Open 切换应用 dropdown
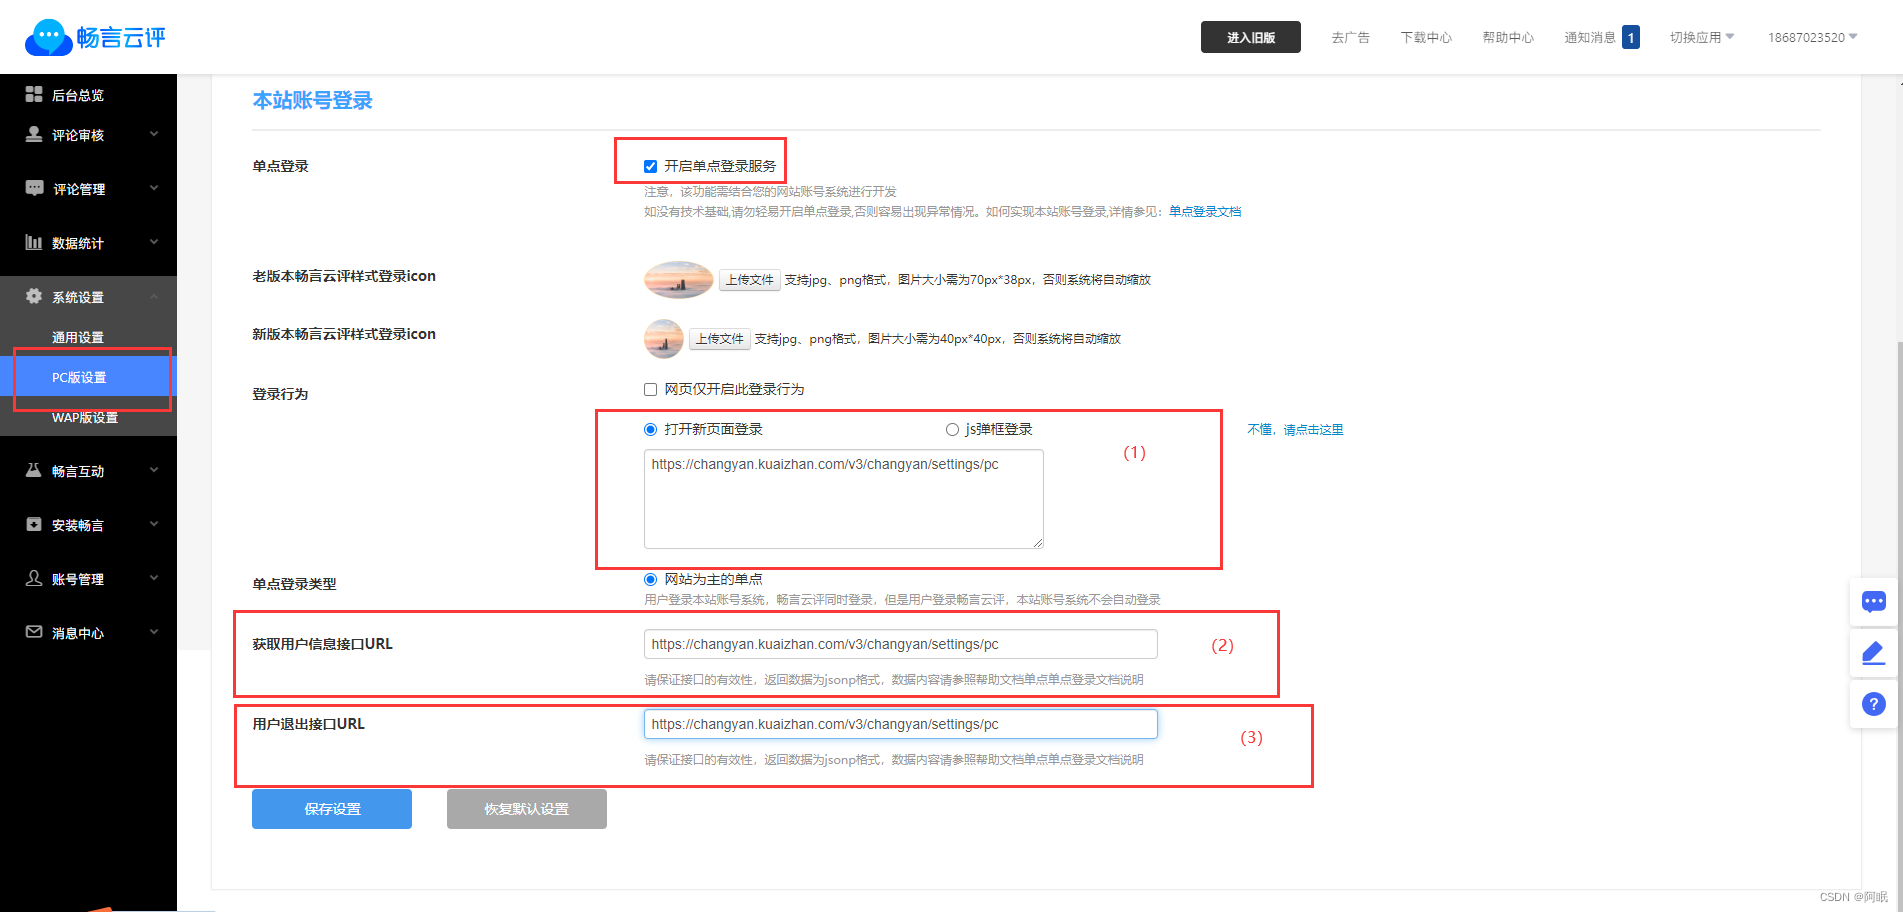This screenshot has height=912, width=1903. coord(1702,37)
